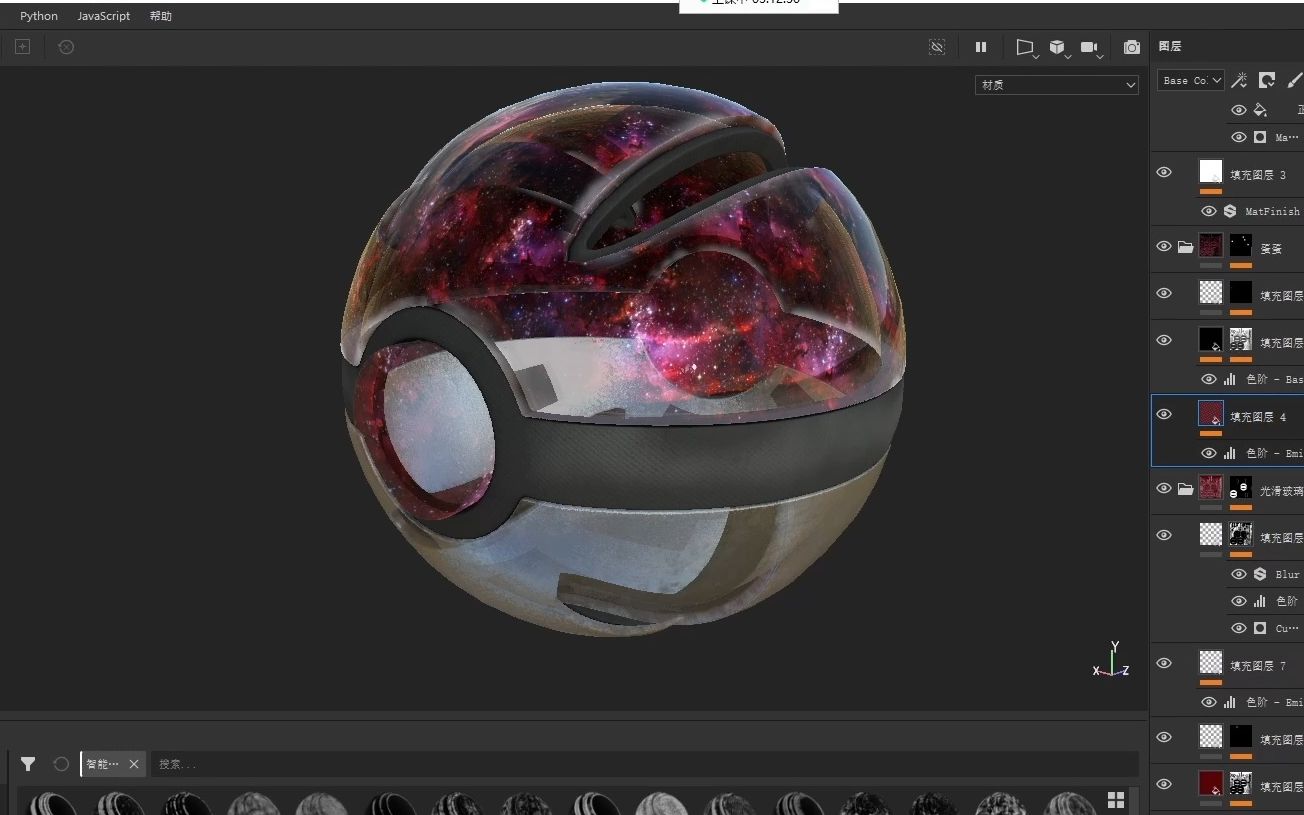Viewport: 1304px width, 815px height.
Task: Select the 填充图层 4 layer name
Action: [1258, 417]
